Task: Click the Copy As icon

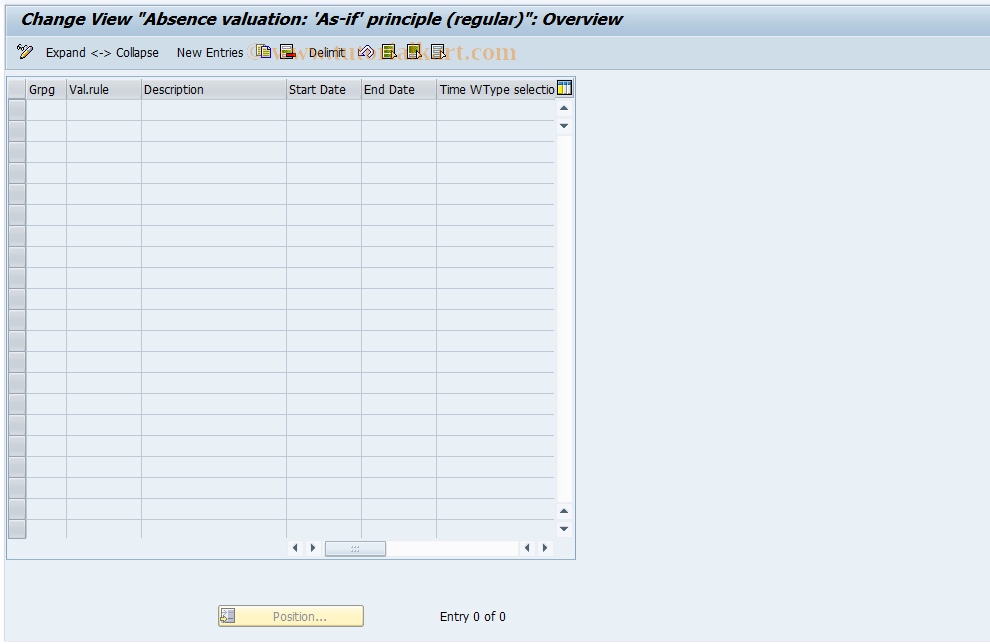Action: click(264, 52)
